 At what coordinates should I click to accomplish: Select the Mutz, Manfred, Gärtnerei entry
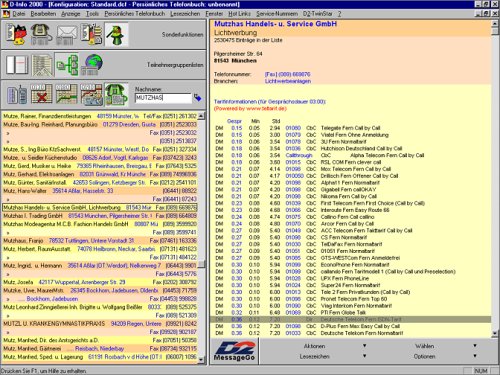point(100,348)
